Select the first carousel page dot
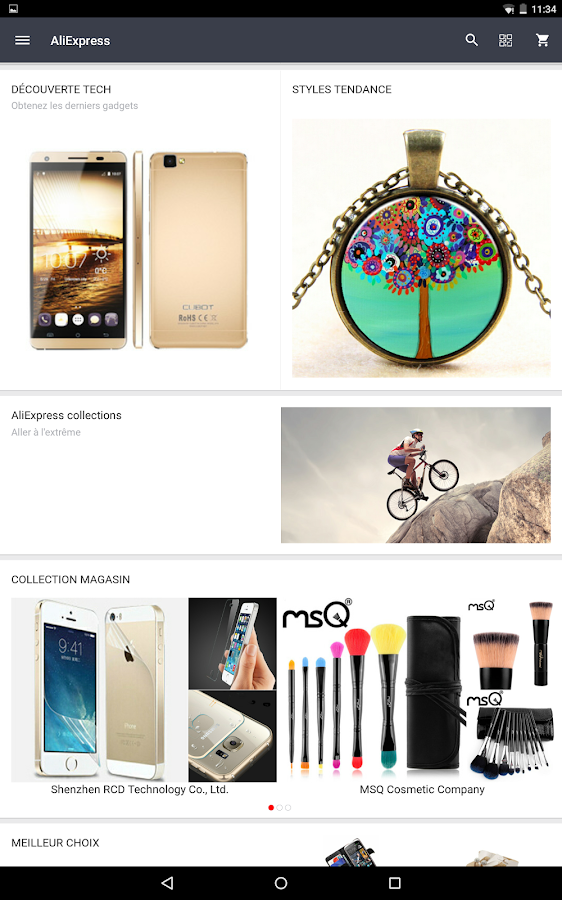 271,808
